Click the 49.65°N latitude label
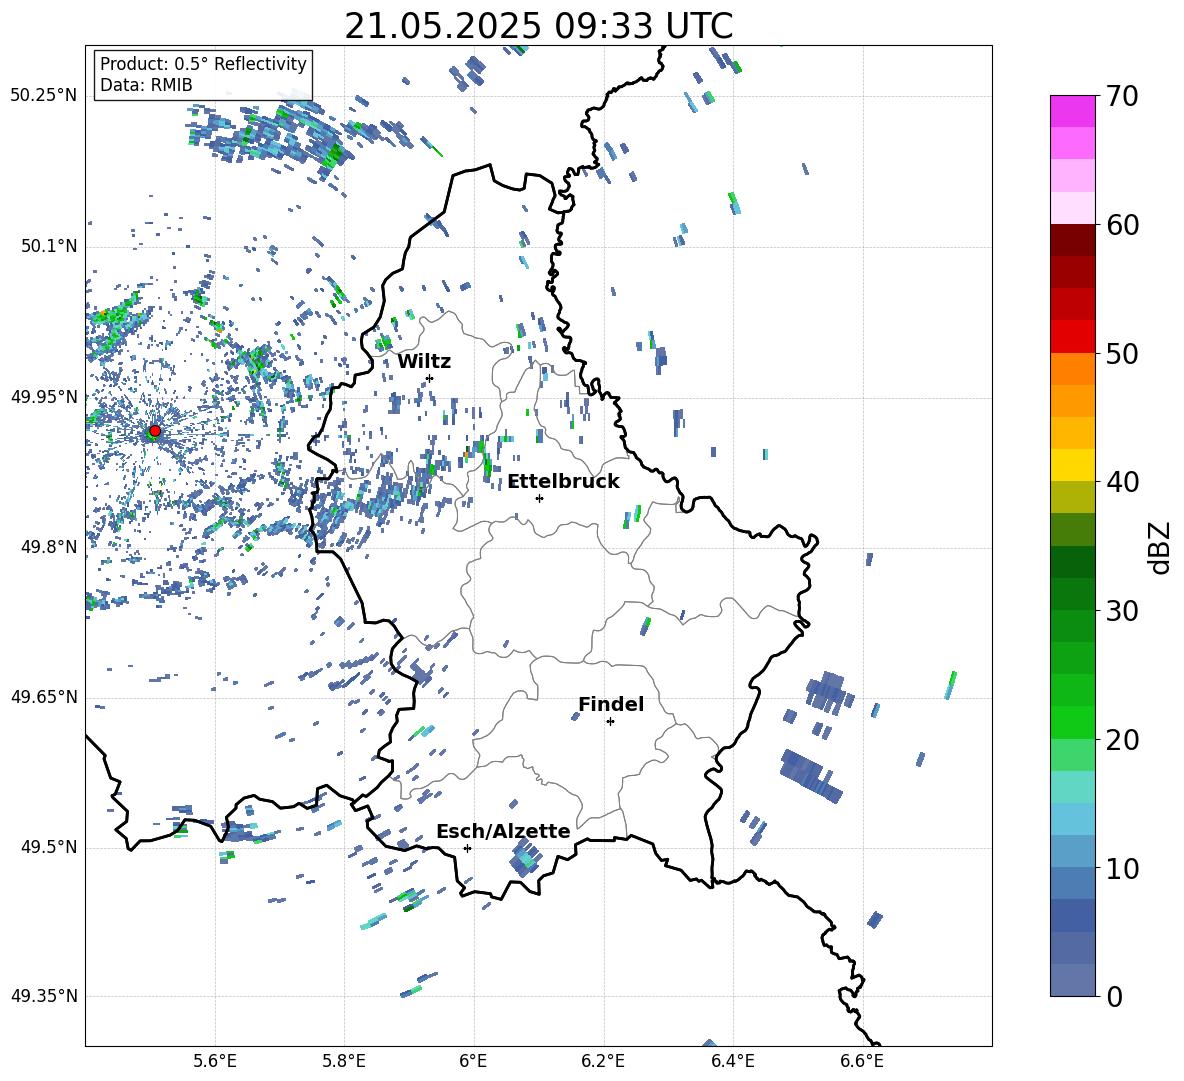Screen dimensions: 1184x1081 pos(44,697)
